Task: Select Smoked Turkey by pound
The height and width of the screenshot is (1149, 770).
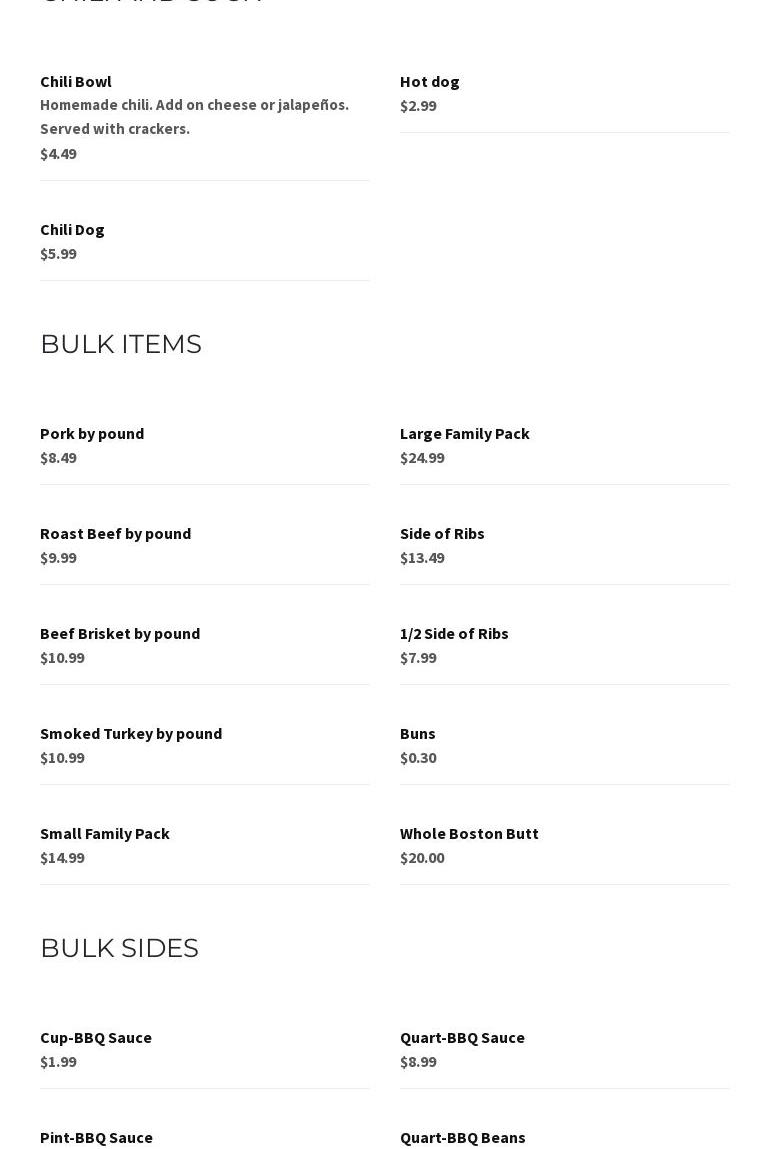Action: click(x=131, y=733)
